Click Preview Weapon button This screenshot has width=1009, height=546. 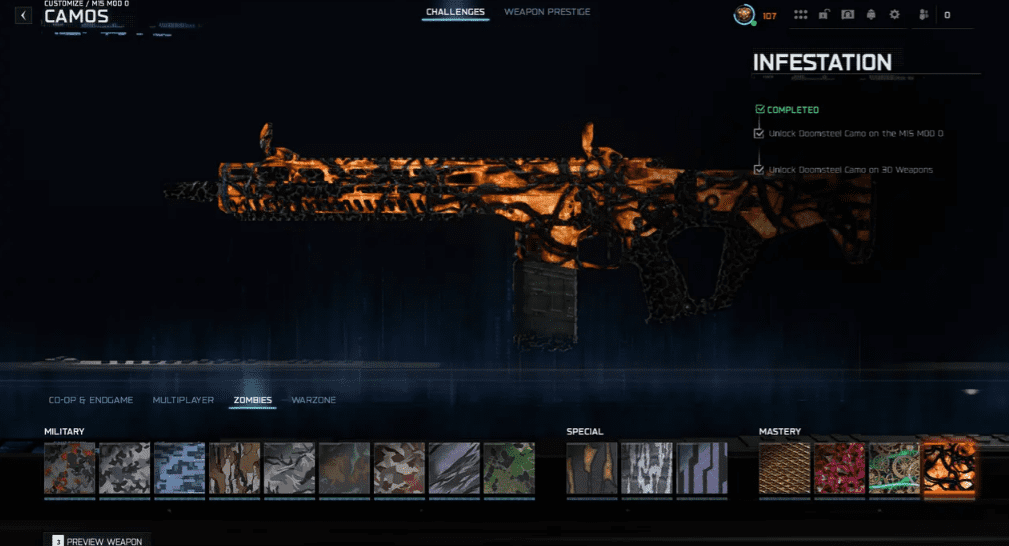click(x=102, y=541)
